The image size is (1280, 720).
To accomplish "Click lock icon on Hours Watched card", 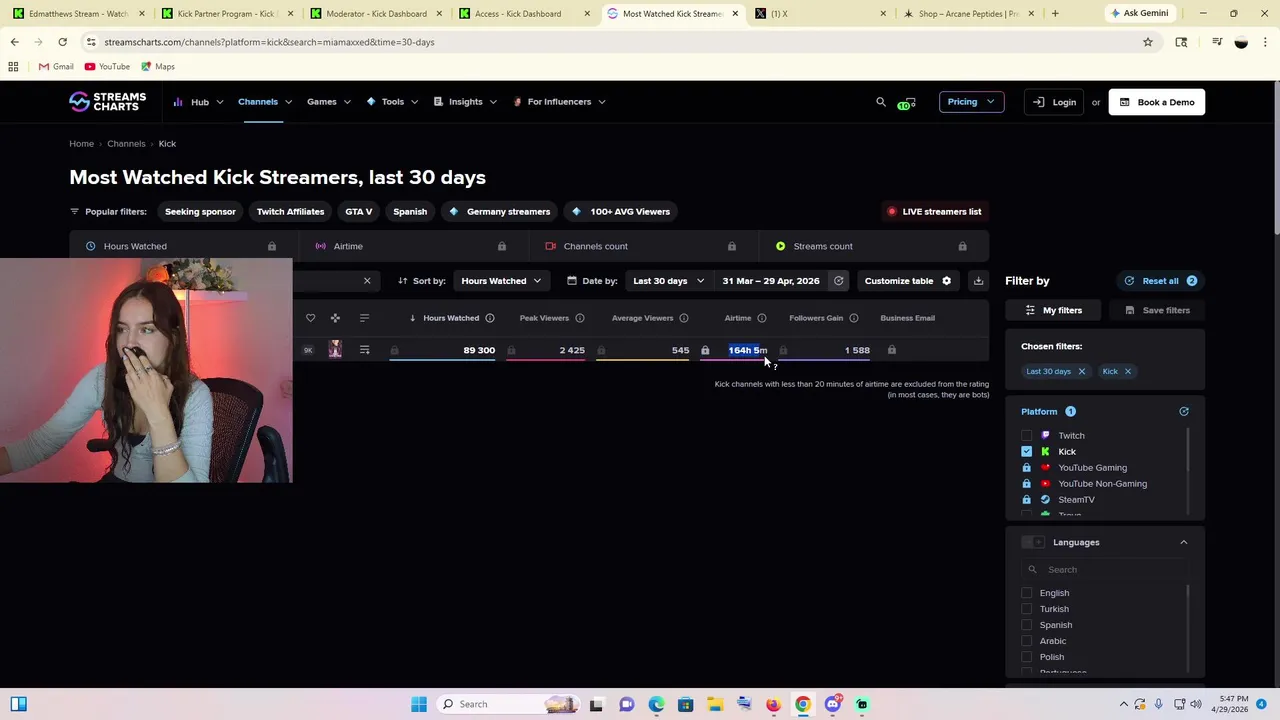I will (272, 246).
